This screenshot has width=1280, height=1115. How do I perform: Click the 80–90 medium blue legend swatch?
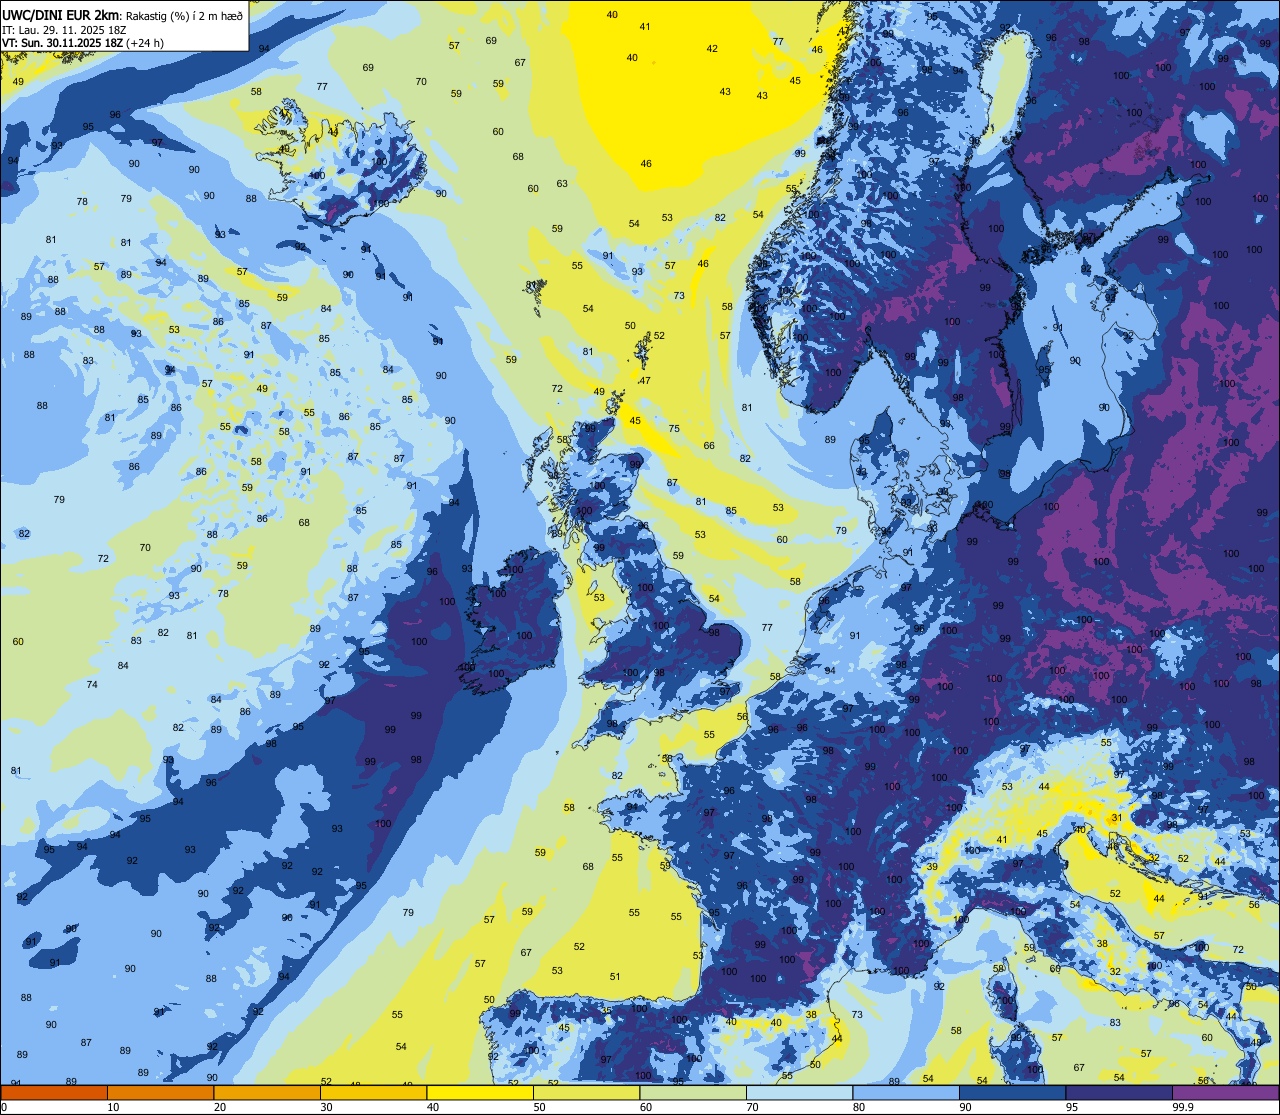906,1092
